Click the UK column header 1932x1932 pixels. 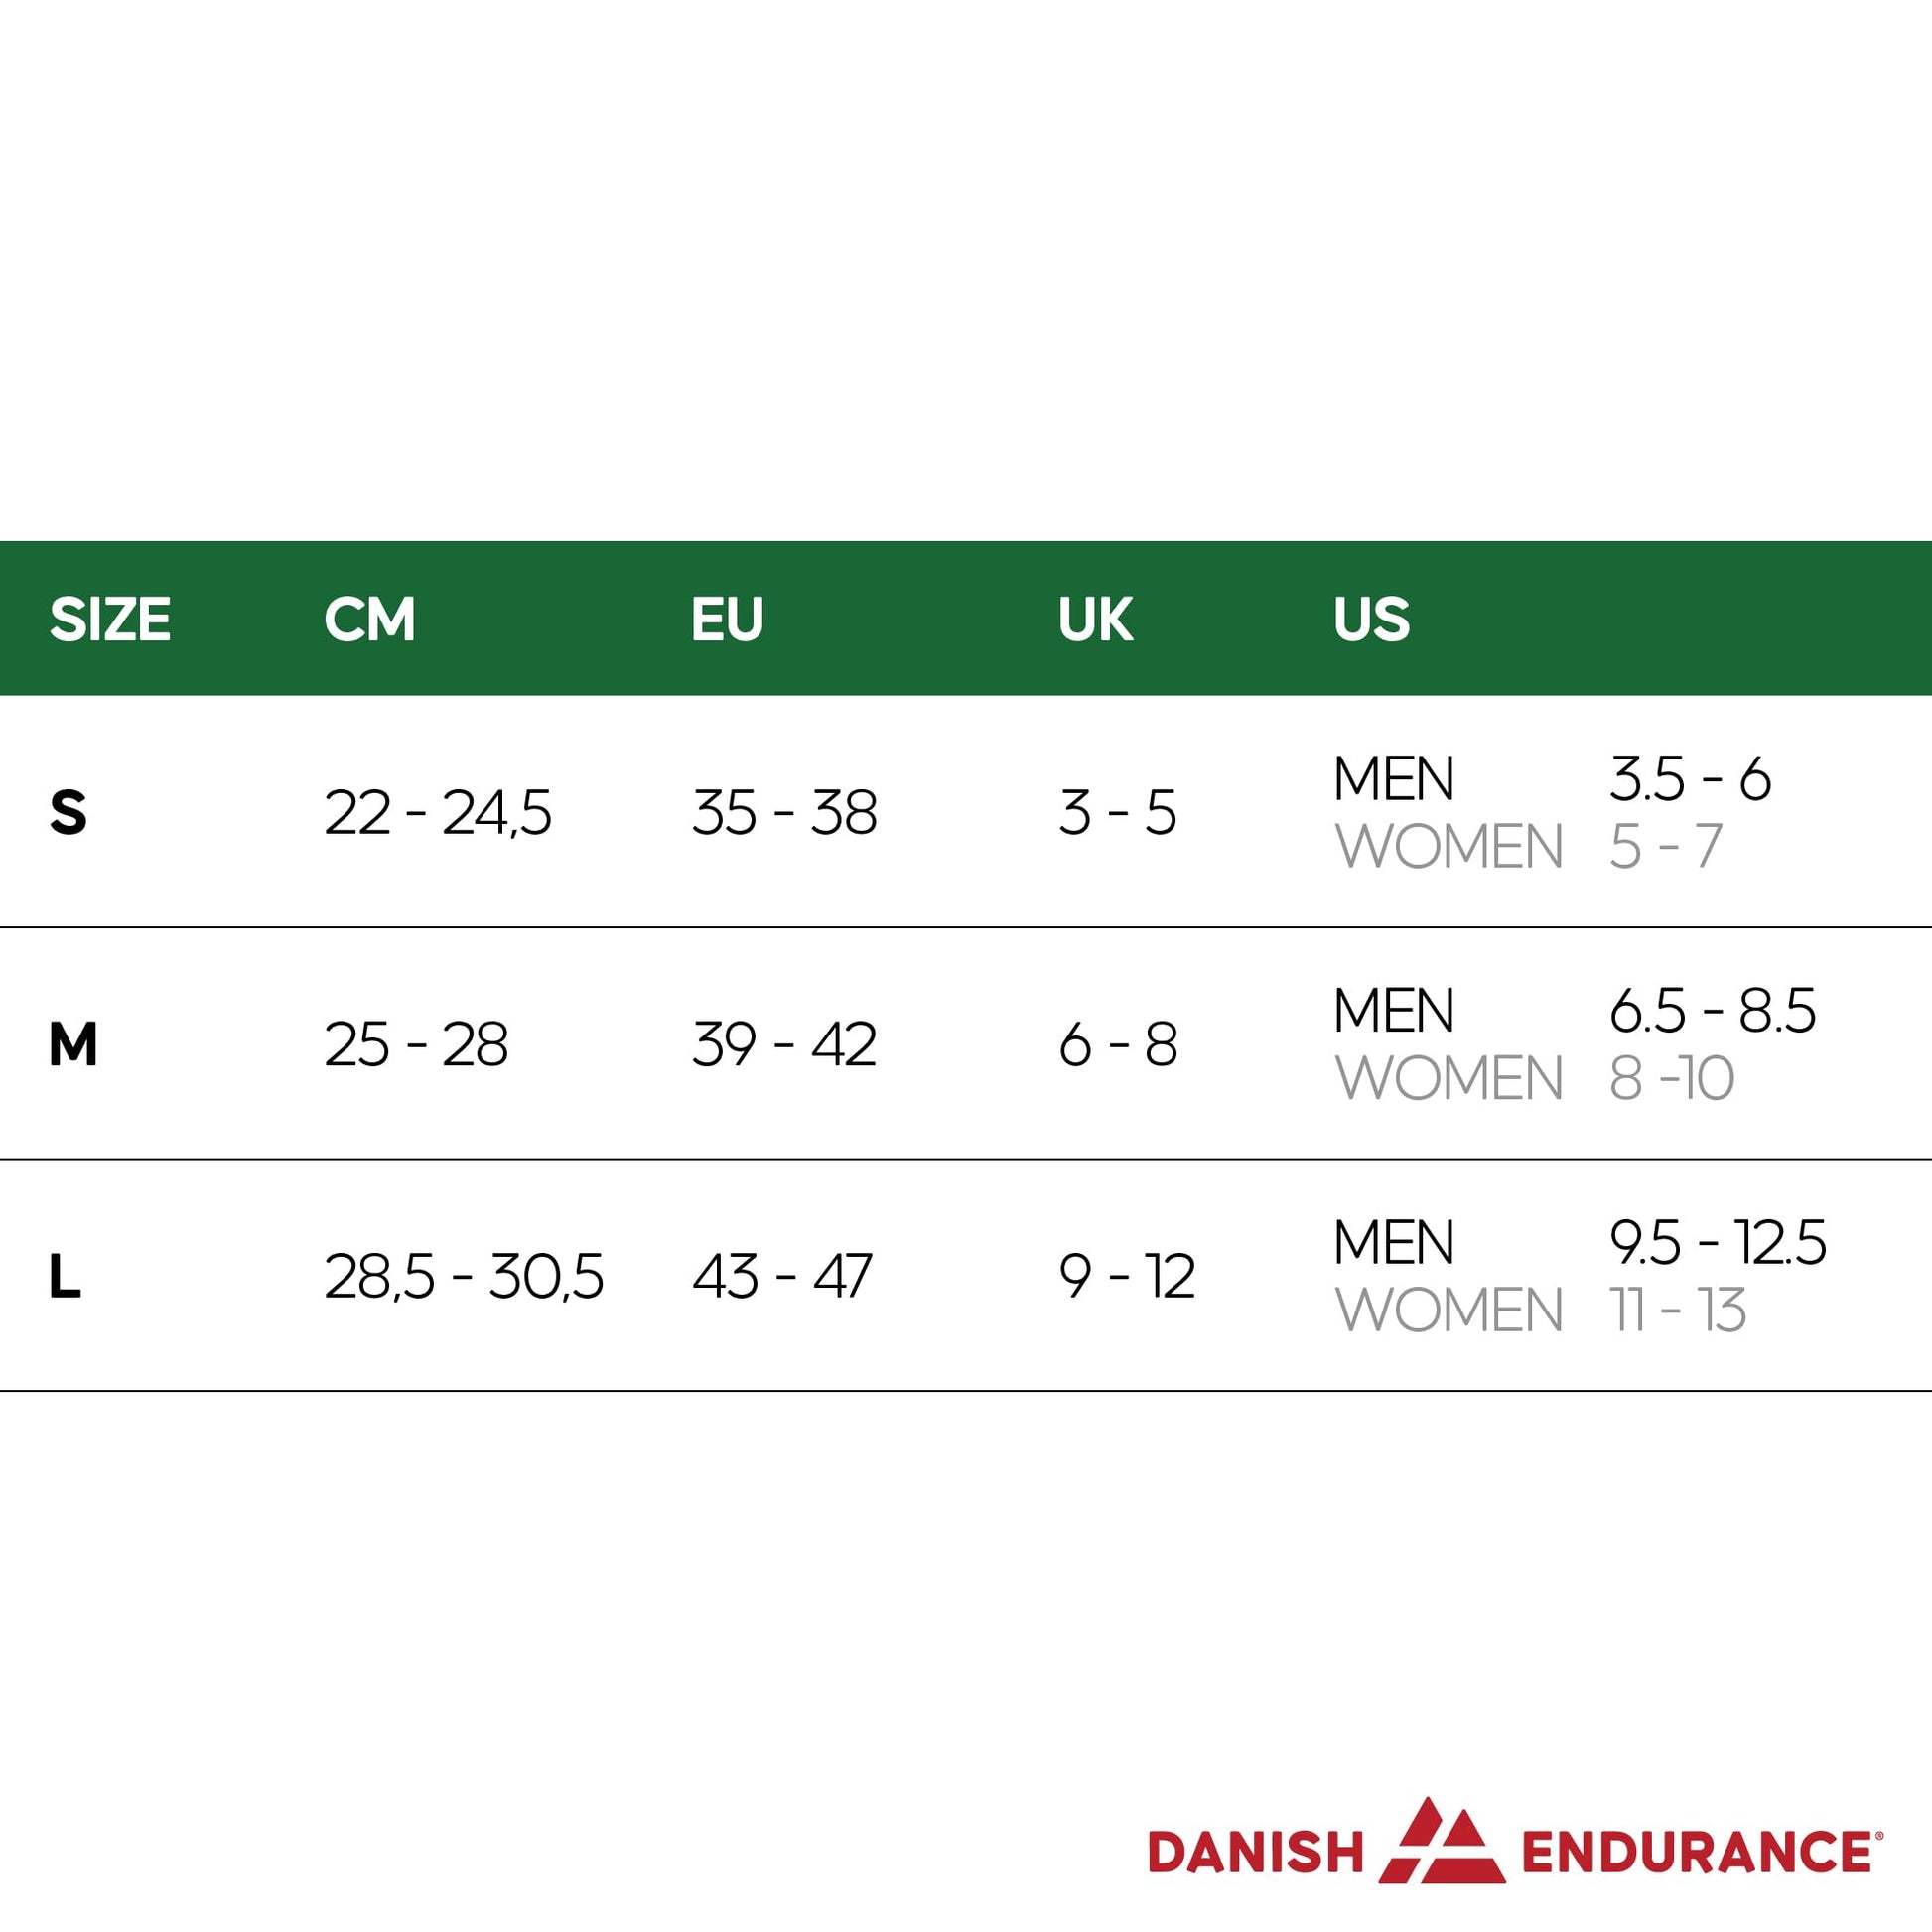pos(1095,619)
